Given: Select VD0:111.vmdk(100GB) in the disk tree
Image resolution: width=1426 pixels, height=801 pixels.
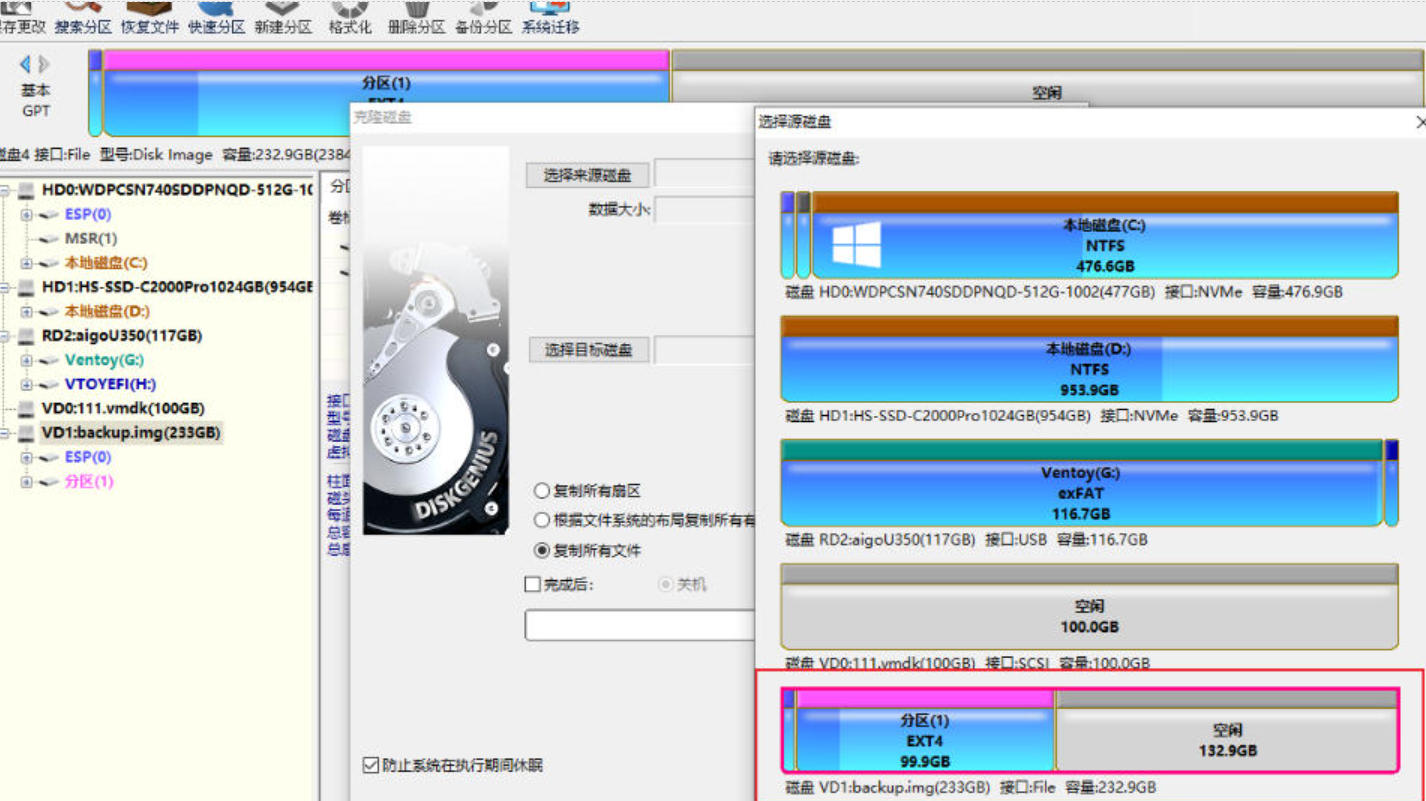Looking at the screenshot, I should point(122,409).
